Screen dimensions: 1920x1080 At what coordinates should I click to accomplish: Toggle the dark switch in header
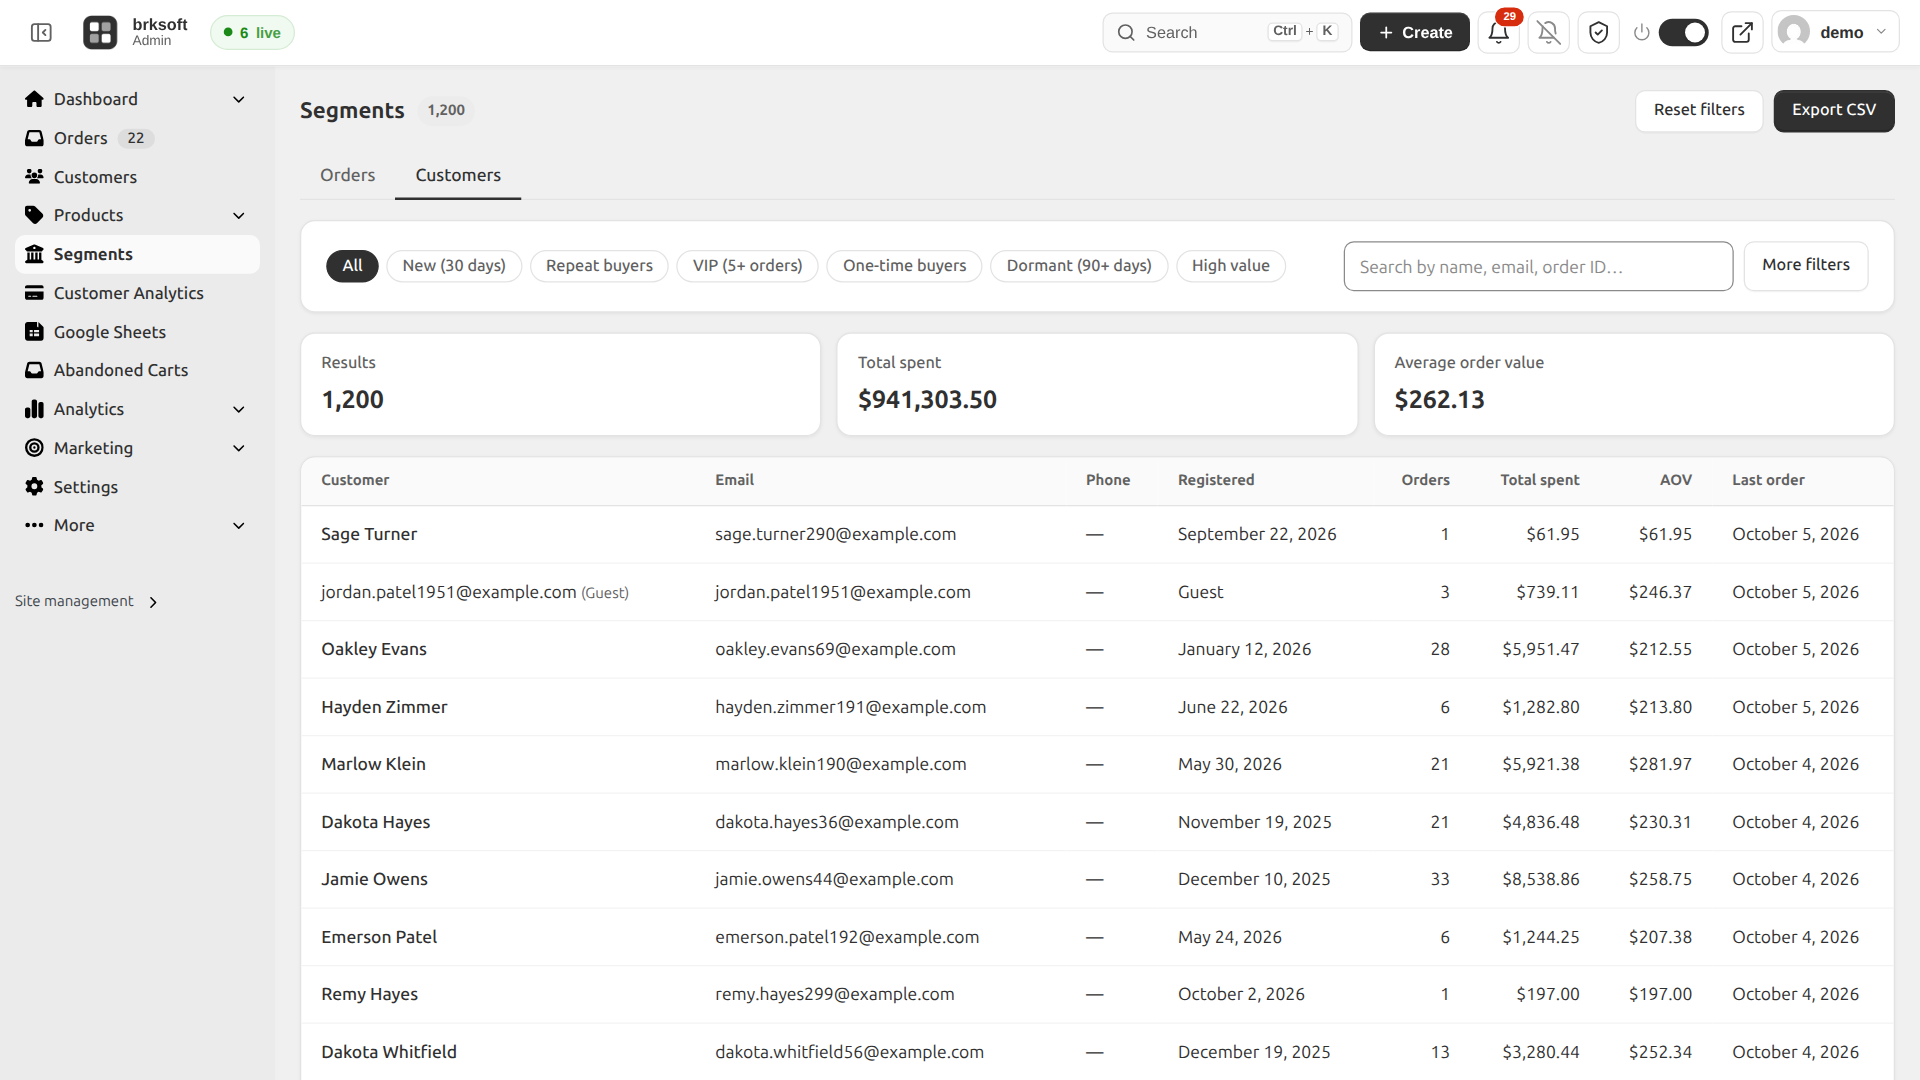(1684, 33)
